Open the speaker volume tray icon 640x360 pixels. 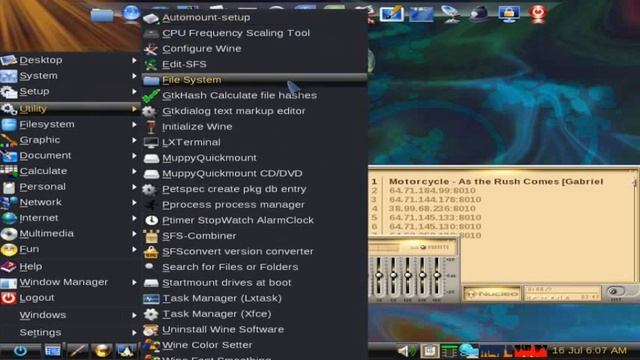[405, 351]
